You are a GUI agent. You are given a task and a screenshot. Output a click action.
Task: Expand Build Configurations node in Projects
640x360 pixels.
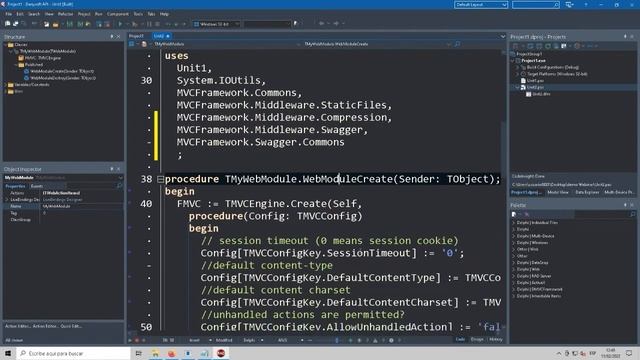pos(518,67)
